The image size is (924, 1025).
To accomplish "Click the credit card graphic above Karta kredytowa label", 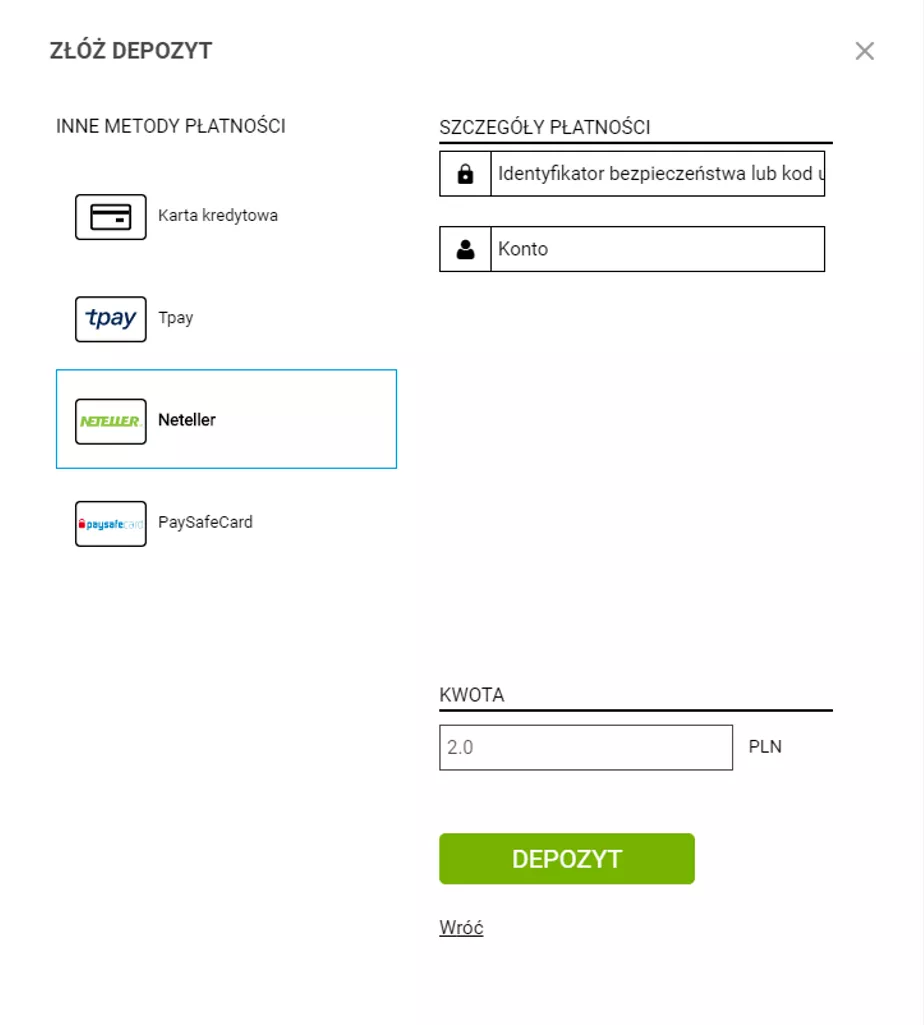I will click(110, 215).
